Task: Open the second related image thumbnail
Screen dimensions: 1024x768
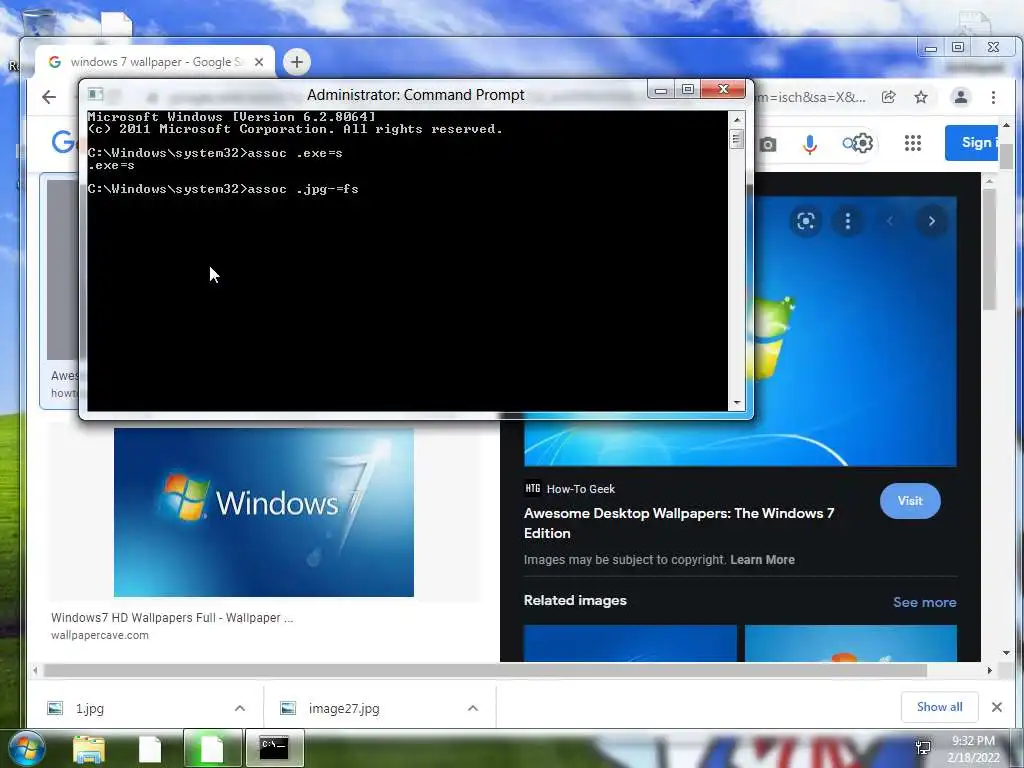Action: pyautogui.click(x=850, y=643)
